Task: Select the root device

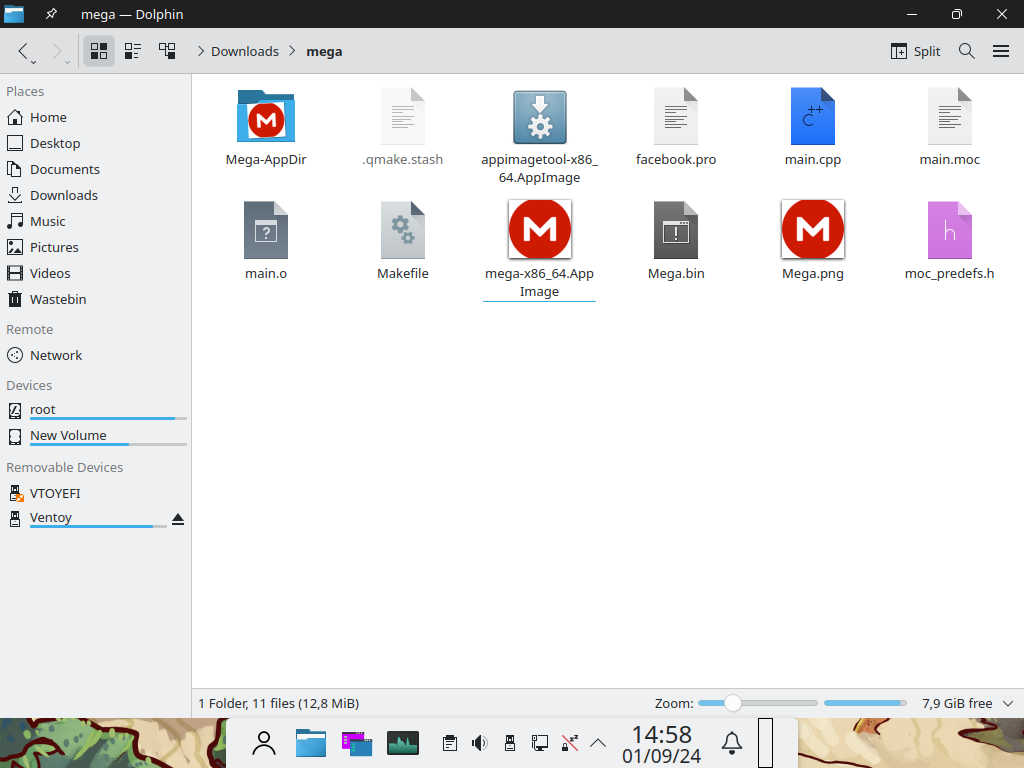Action: tap(95, 410)
